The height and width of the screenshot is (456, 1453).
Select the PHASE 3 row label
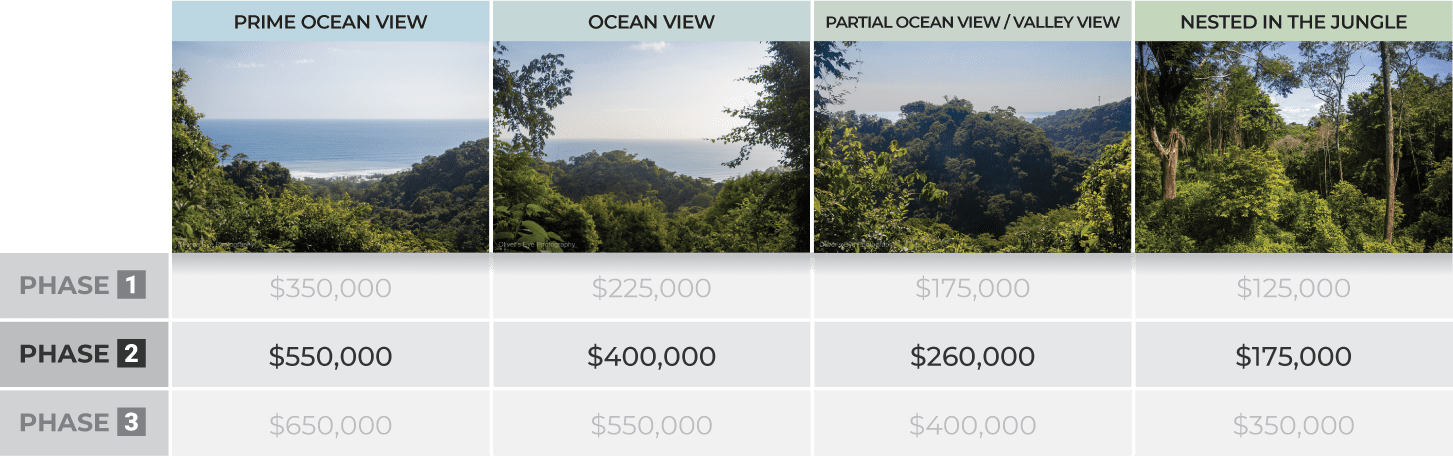(83, 423)
